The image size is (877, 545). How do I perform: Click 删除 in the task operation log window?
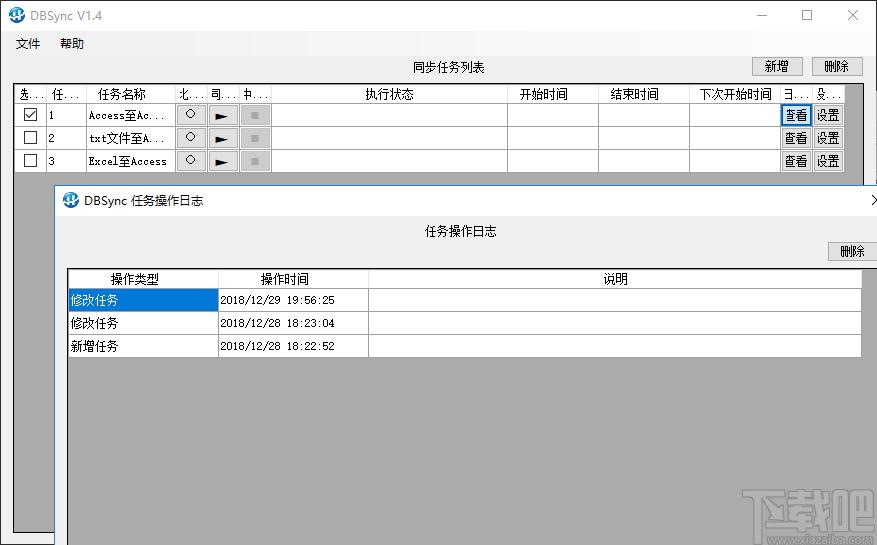852,251
